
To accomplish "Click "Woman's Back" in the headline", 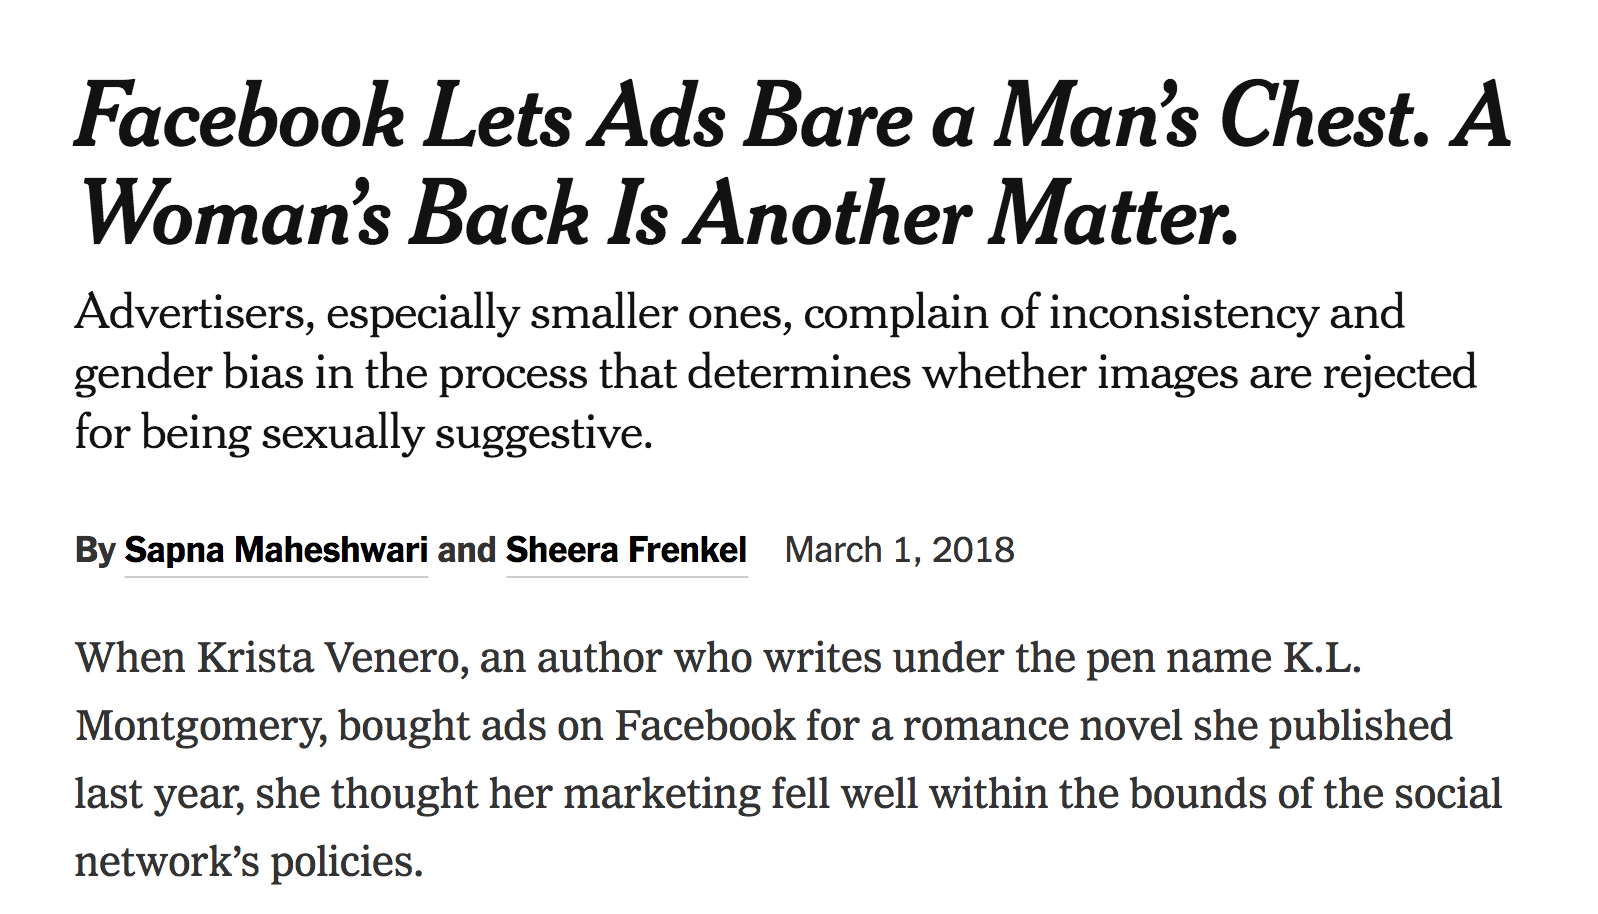I will point(335,215).
